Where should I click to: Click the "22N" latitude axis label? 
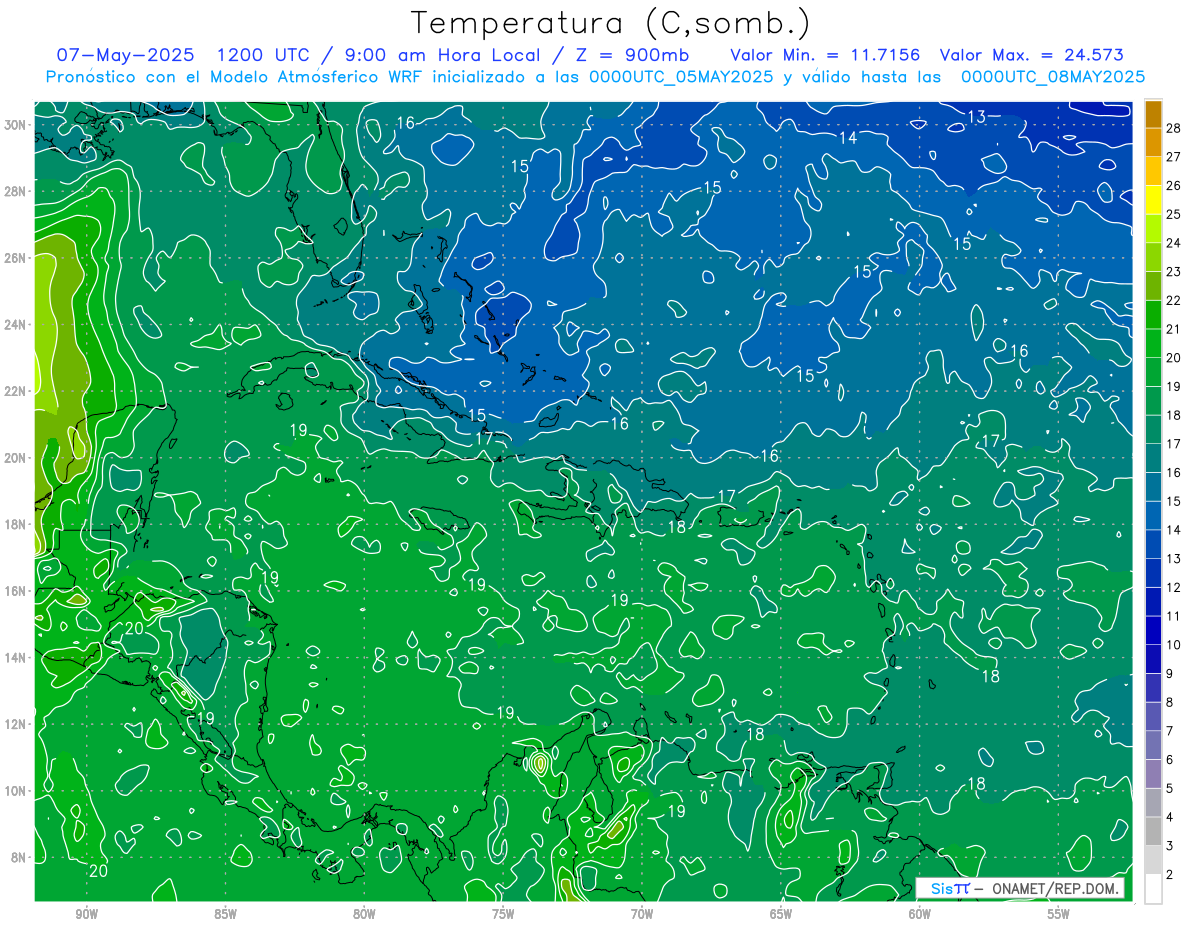click(x=16, y=391)
